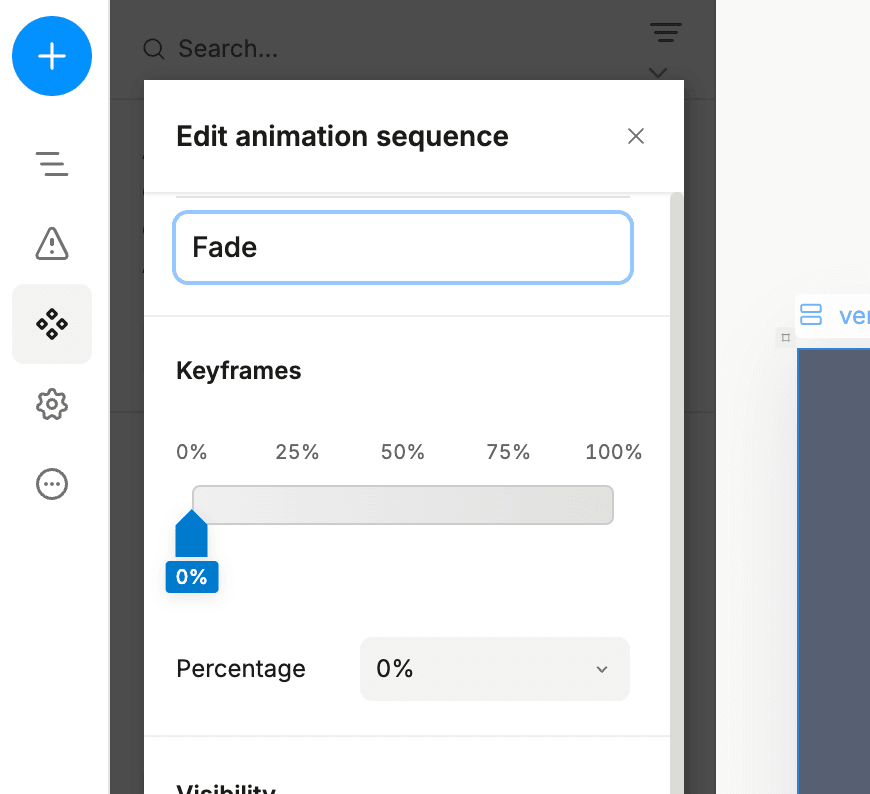870x794 pixels.
Task: Open the settings gear in the sidebar
Action: click(x=51, y=404)
